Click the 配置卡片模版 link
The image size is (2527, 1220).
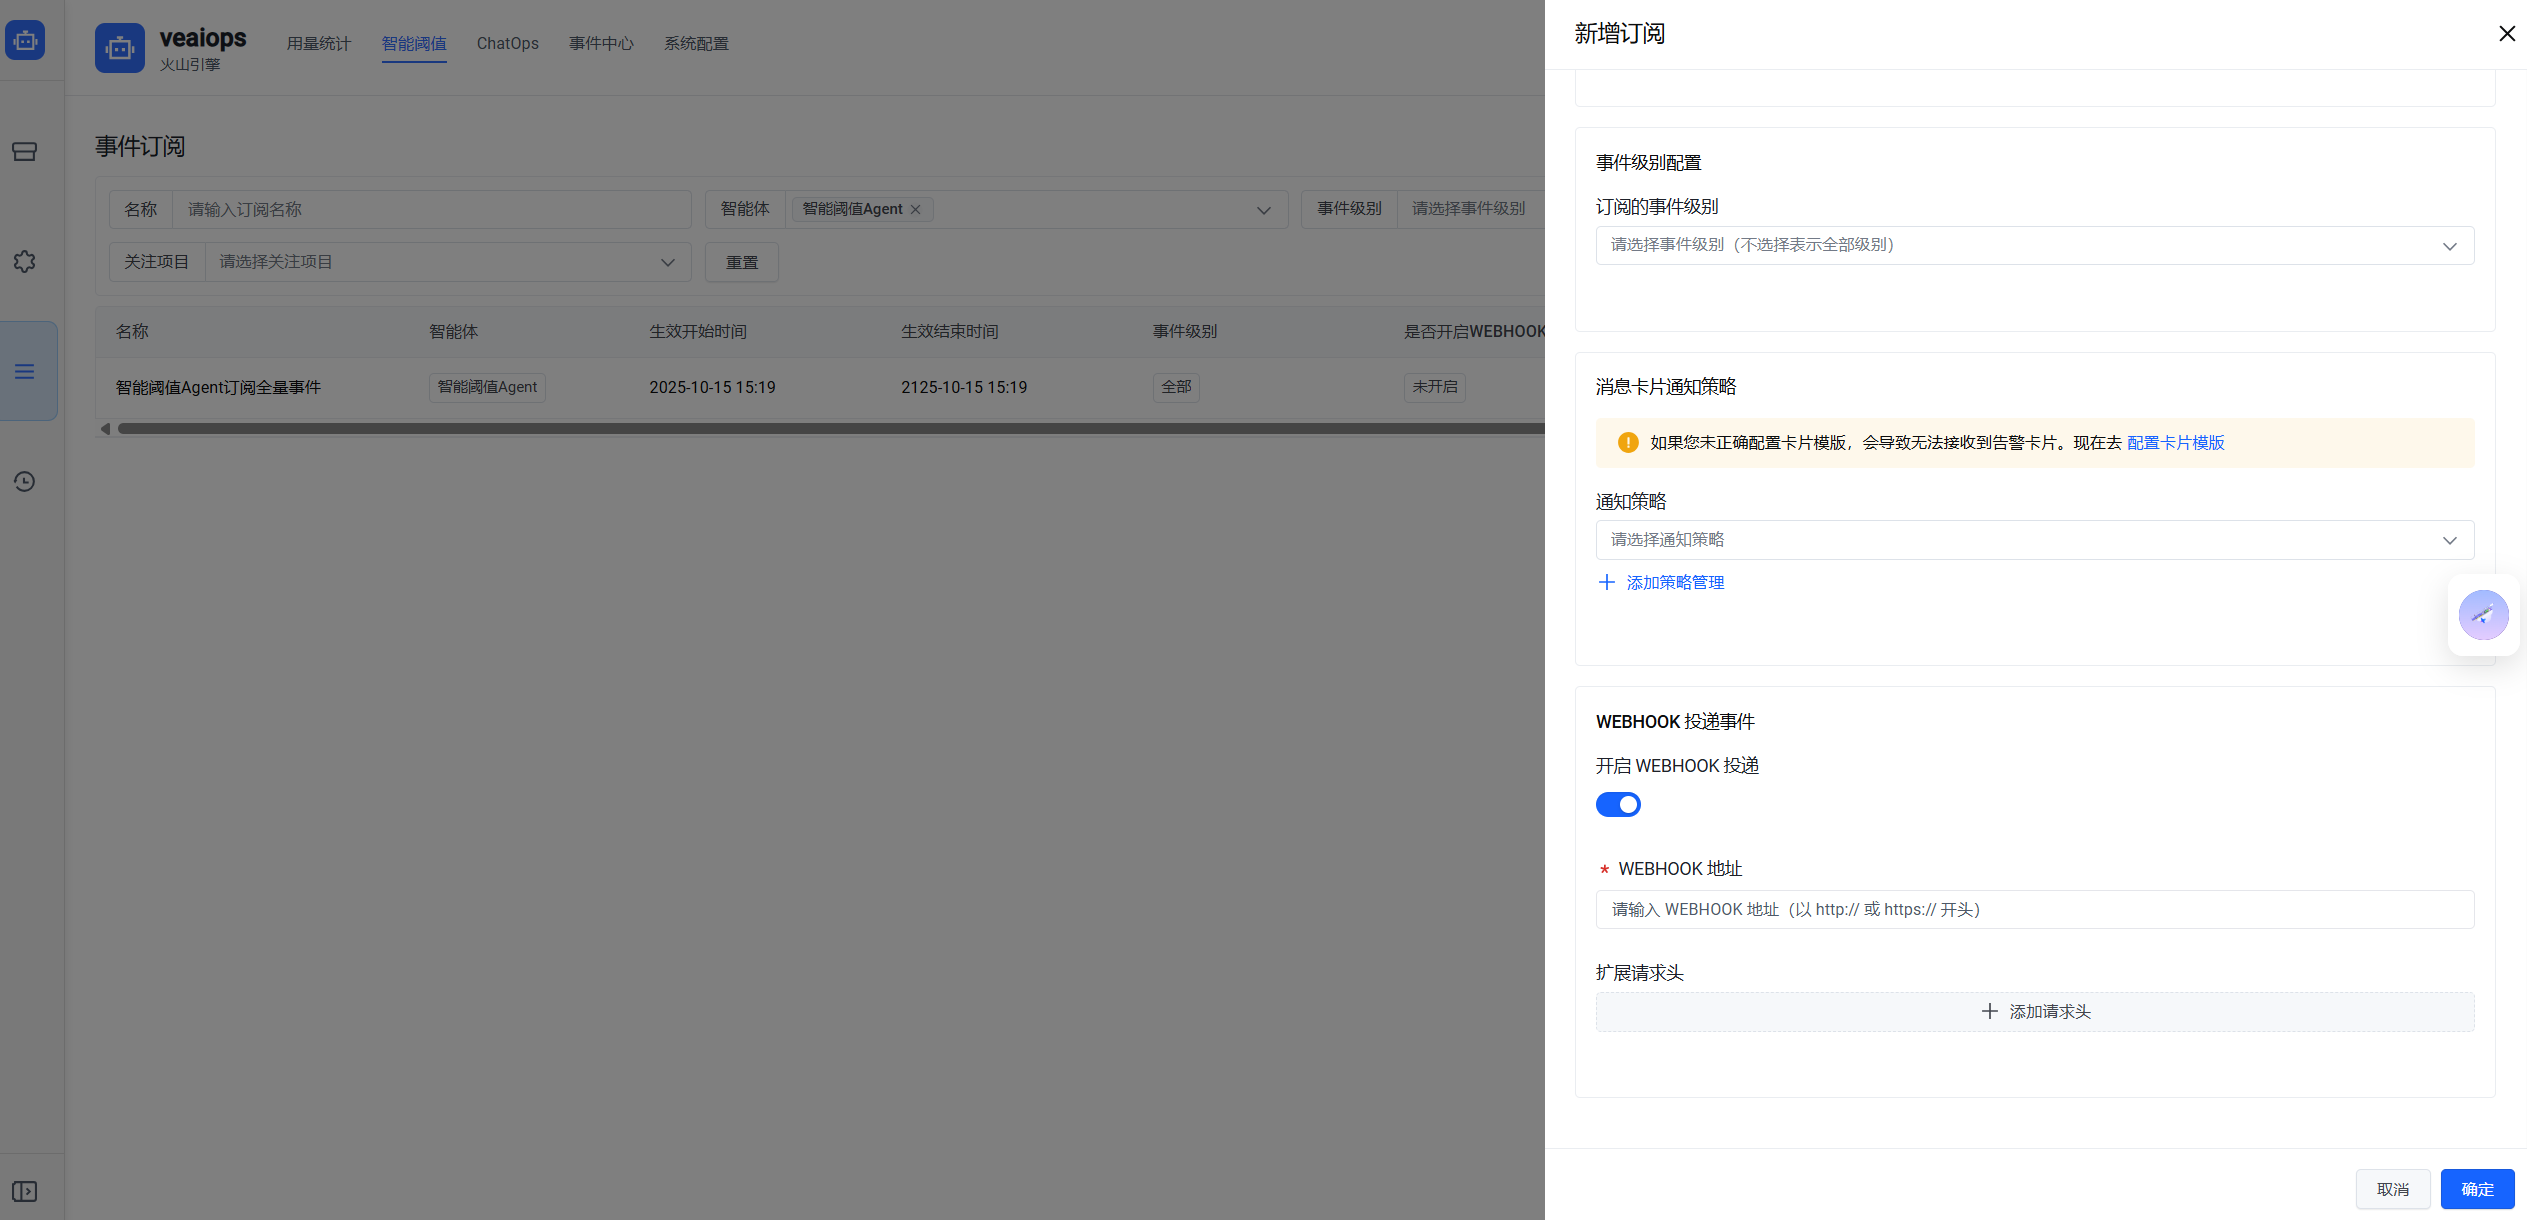point(2175,443)
